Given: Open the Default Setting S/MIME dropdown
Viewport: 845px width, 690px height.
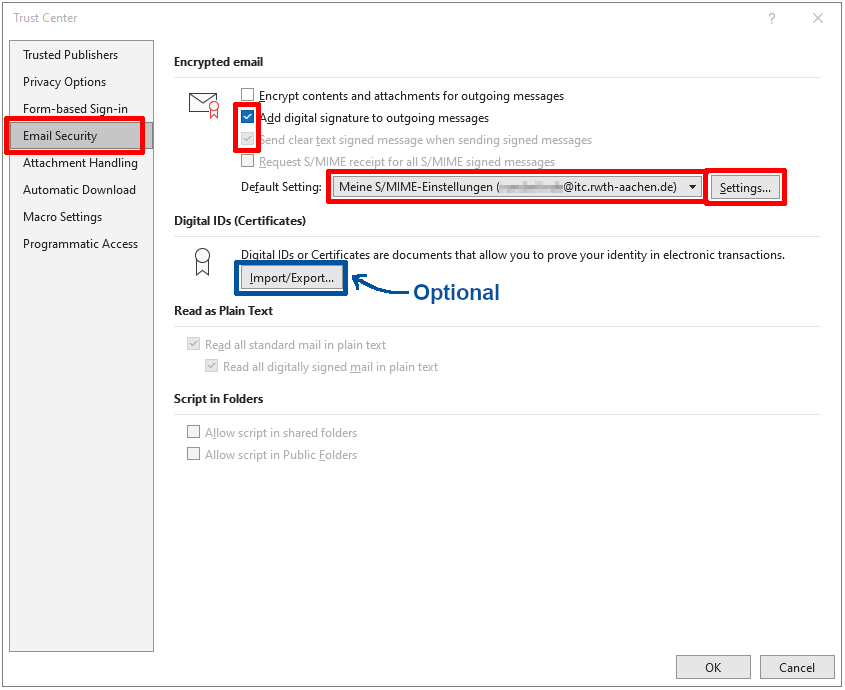Looking at the screenshot, I should pyautogui.click(x=693, y=186).
